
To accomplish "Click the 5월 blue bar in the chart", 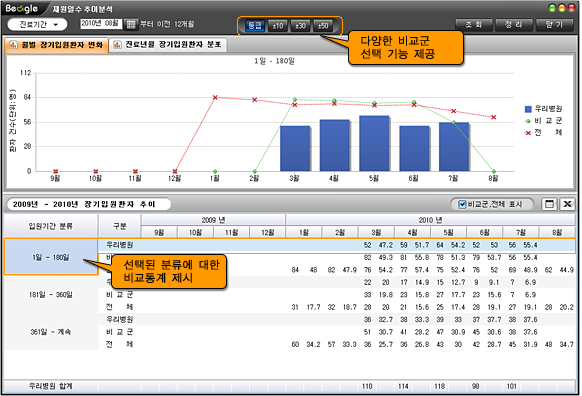I will pos(374,143).
